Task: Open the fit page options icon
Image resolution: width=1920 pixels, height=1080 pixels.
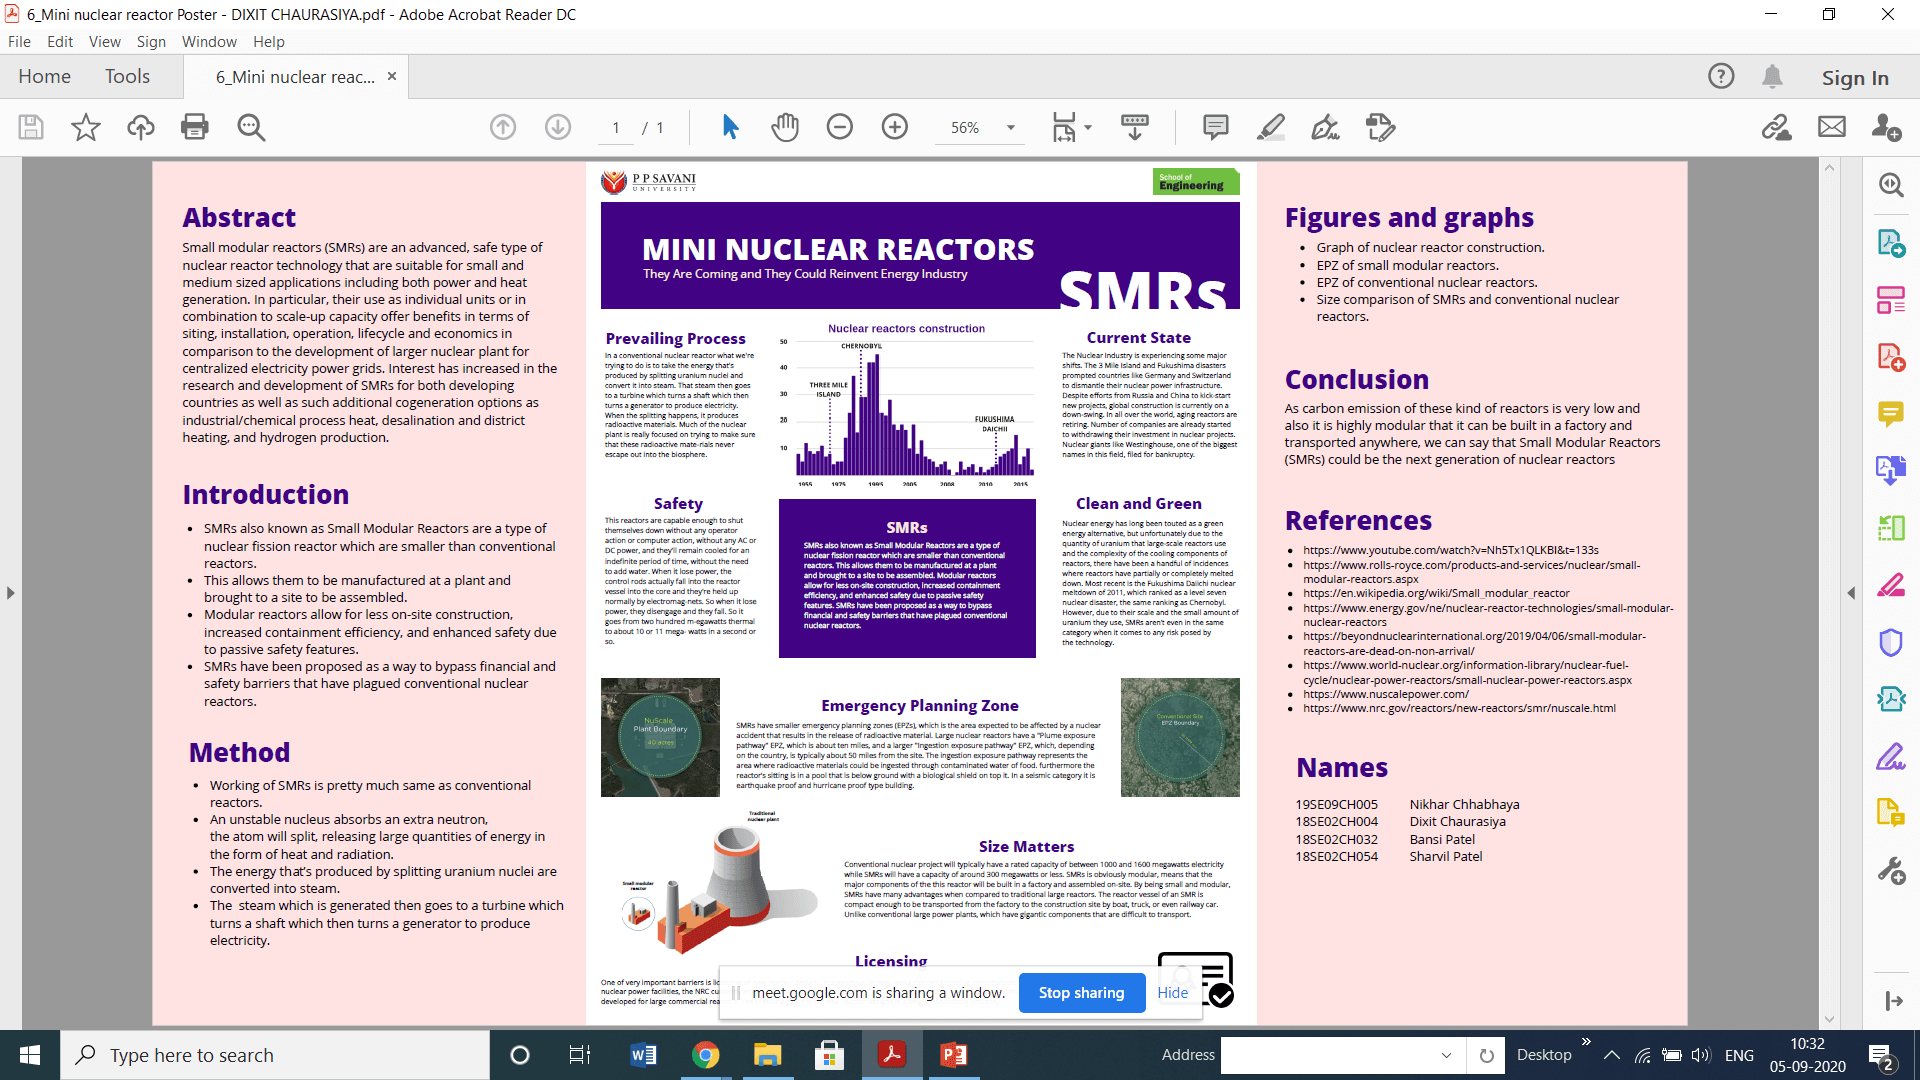Action: point(1064,127)
